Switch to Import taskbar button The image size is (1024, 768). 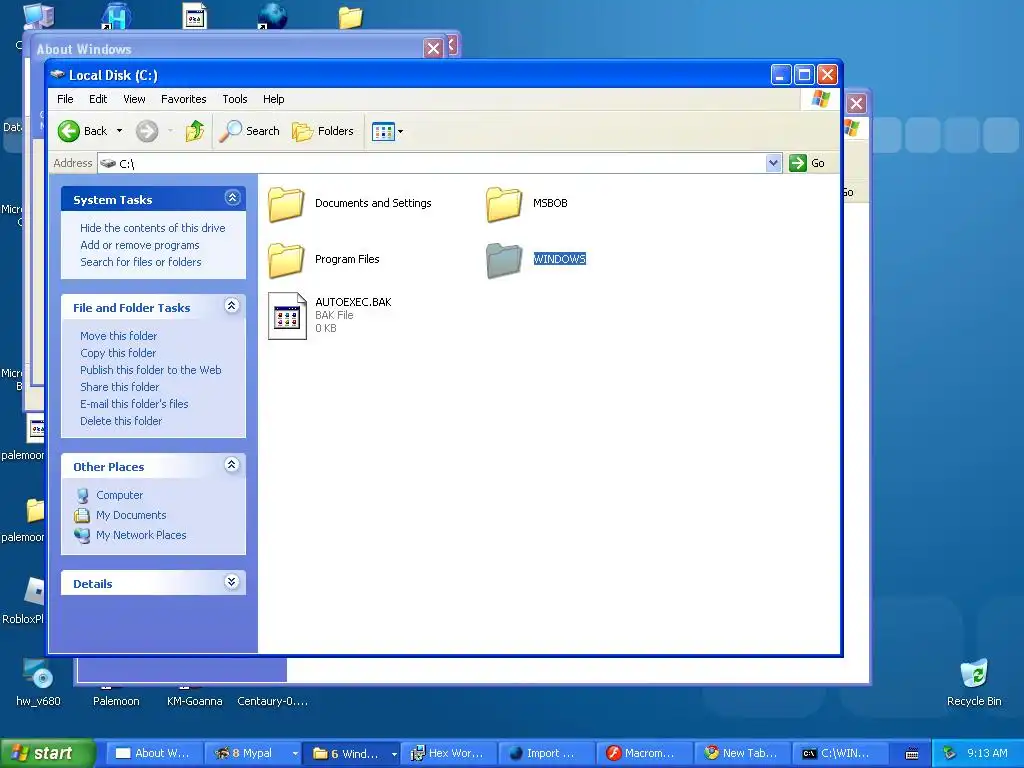tap(546, 754)
